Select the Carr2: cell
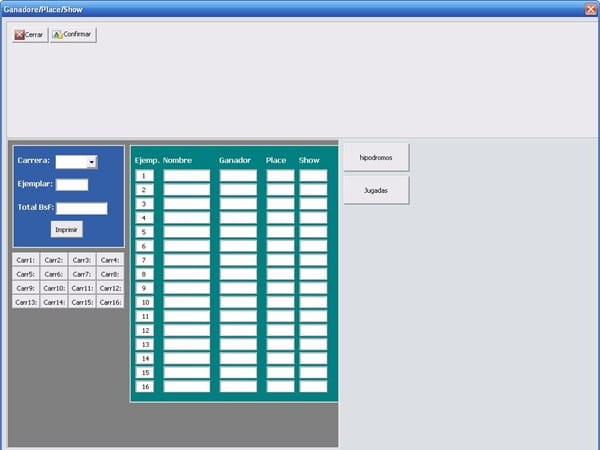 (54, 260)
